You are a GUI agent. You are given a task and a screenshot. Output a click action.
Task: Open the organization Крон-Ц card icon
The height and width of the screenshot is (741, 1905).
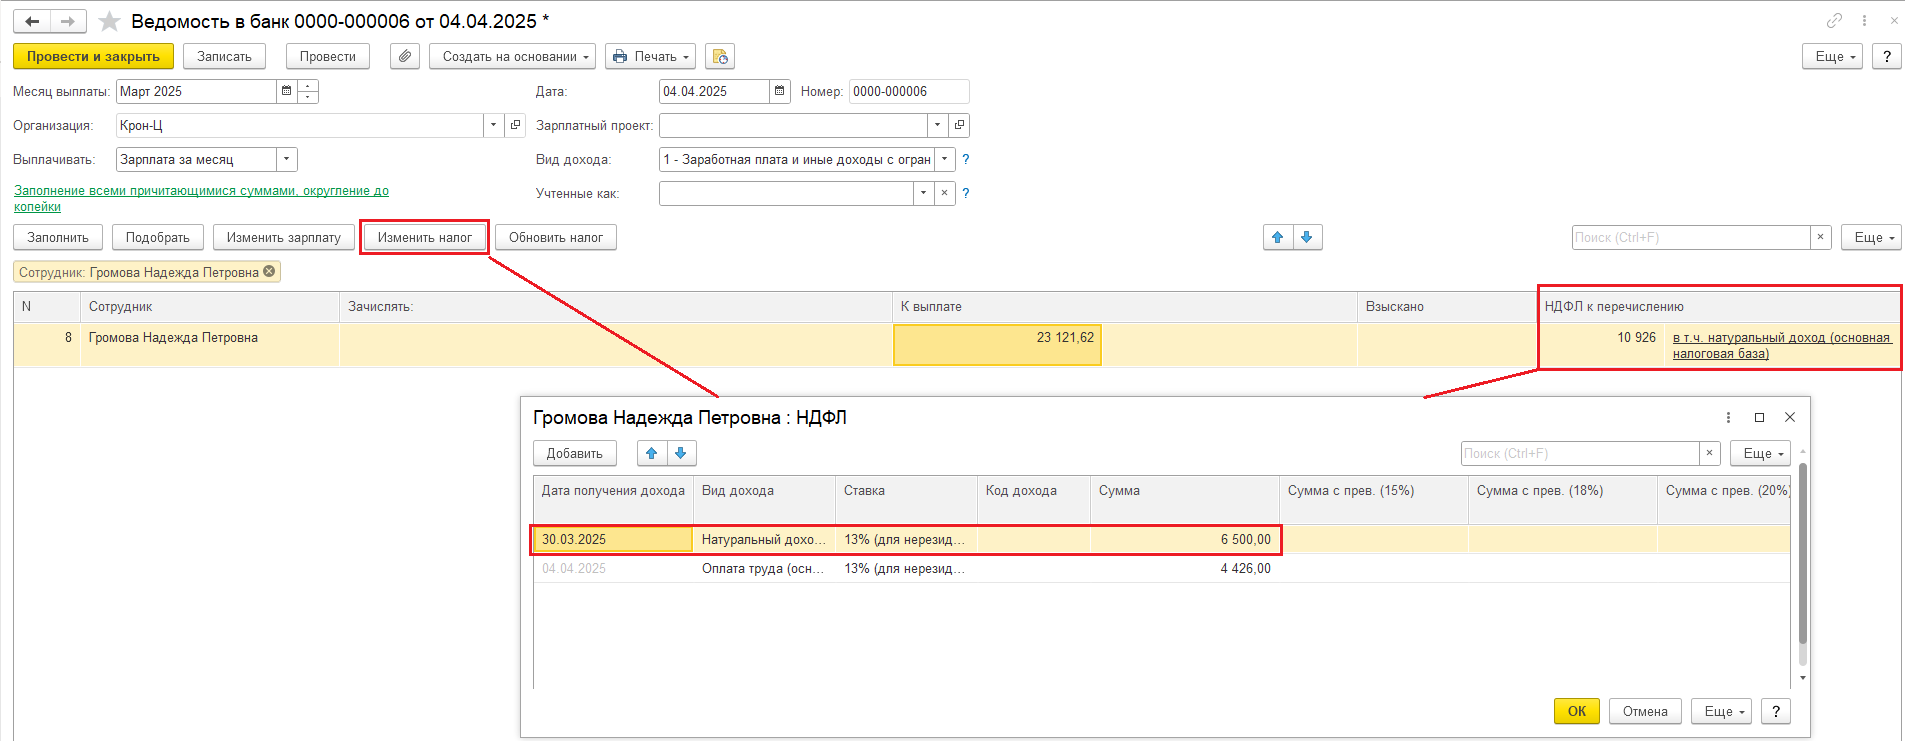point(516,125)
